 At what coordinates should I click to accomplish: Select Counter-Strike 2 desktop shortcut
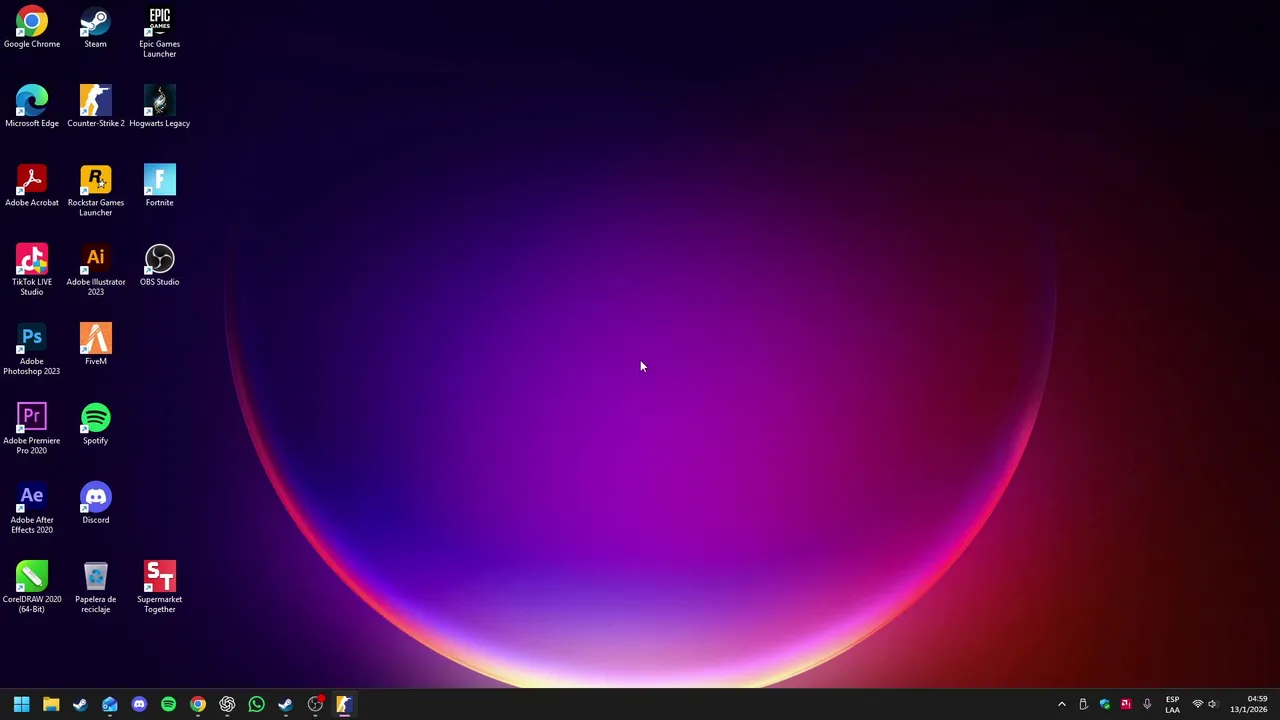coord(95,107)
